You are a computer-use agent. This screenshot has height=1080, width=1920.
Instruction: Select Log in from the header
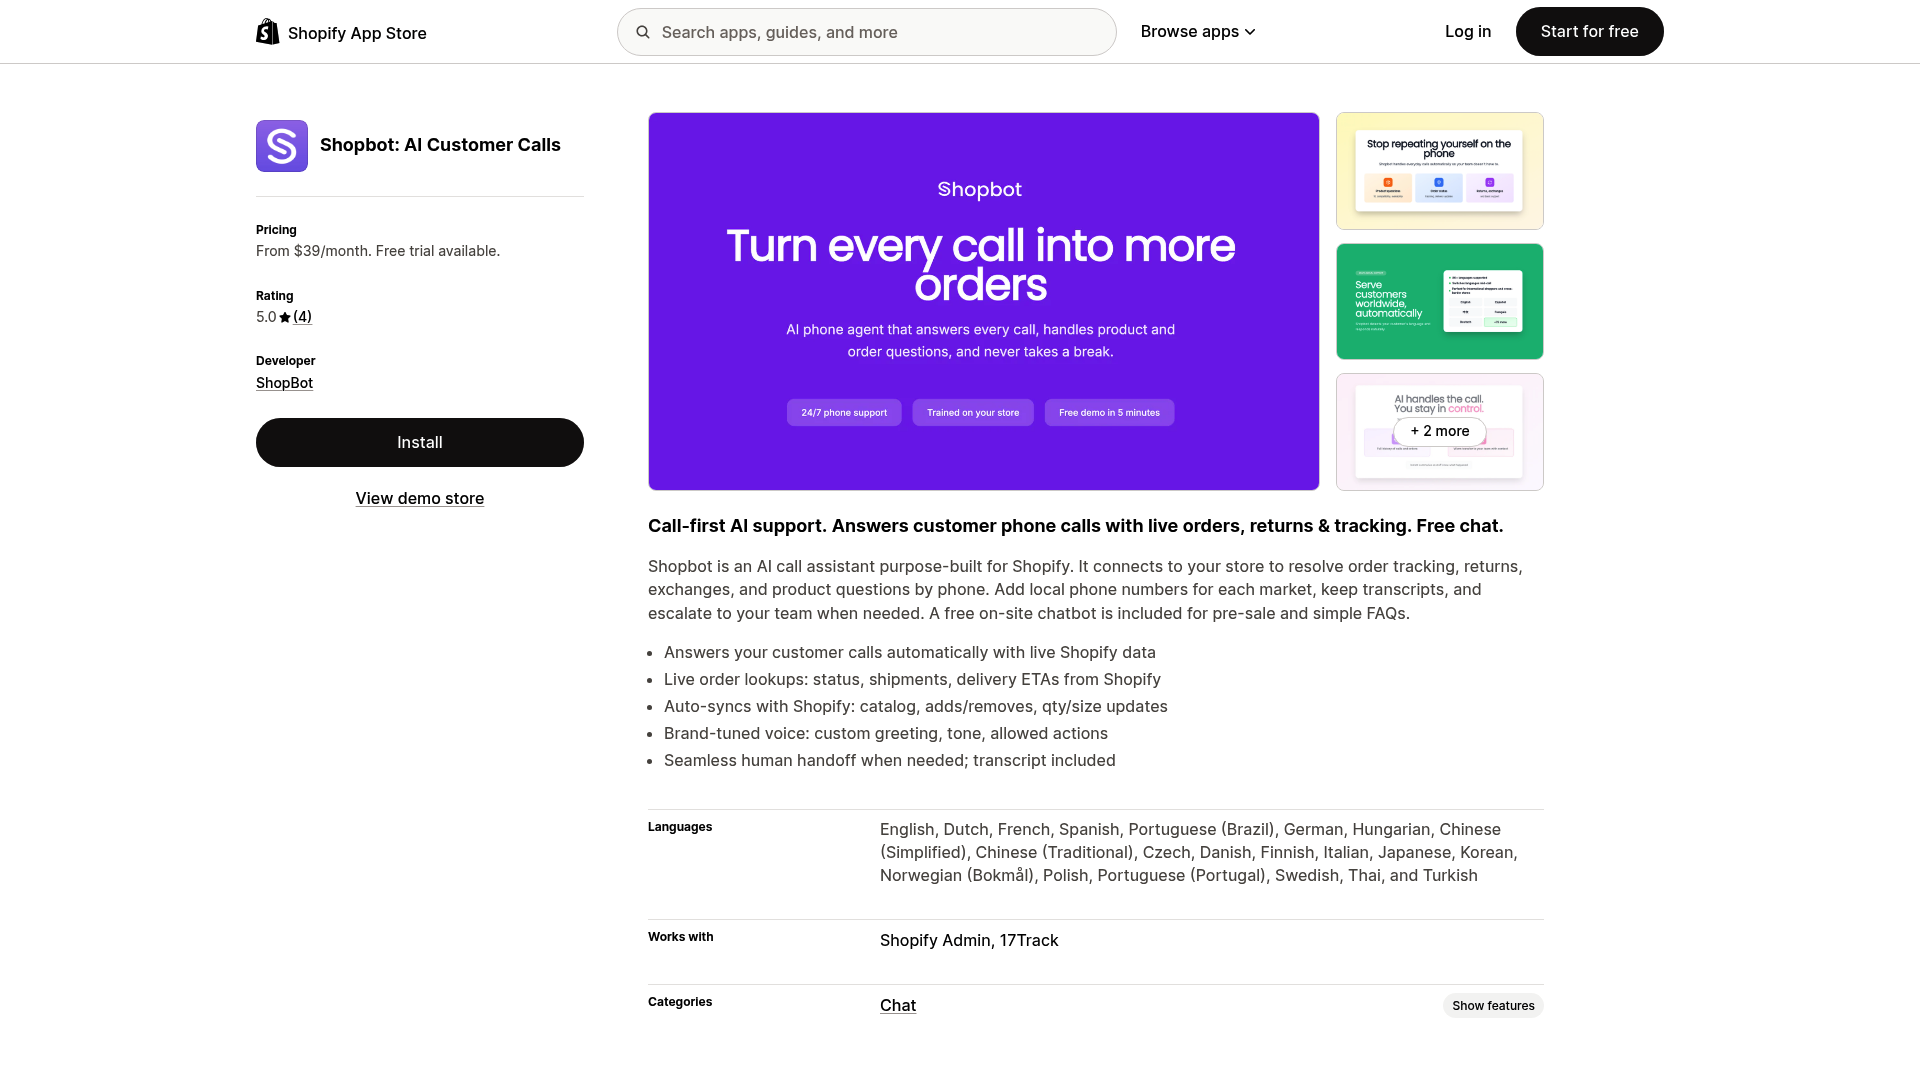pyautogui.click(x=1467, y=31)
